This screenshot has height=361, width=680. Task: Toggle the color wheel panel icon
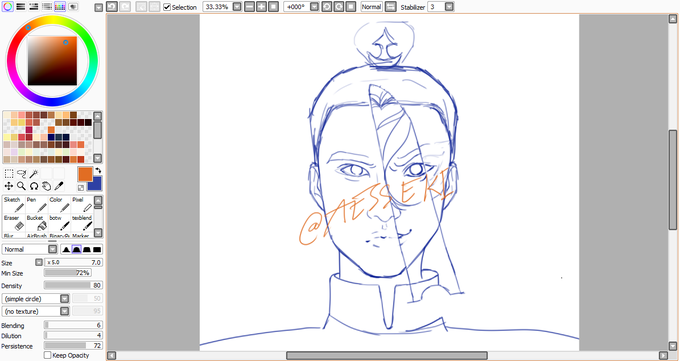coord(7,7)
